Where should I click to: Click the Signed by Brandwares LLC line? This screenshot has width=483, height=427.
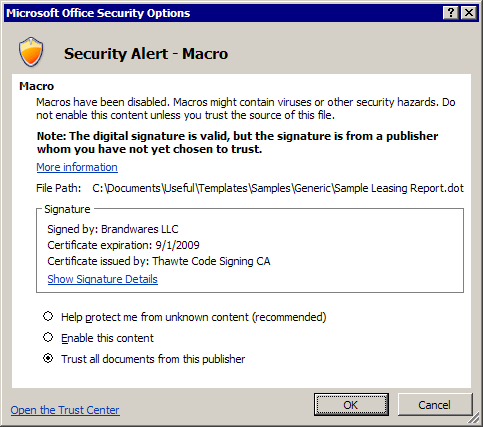(113, 229)
